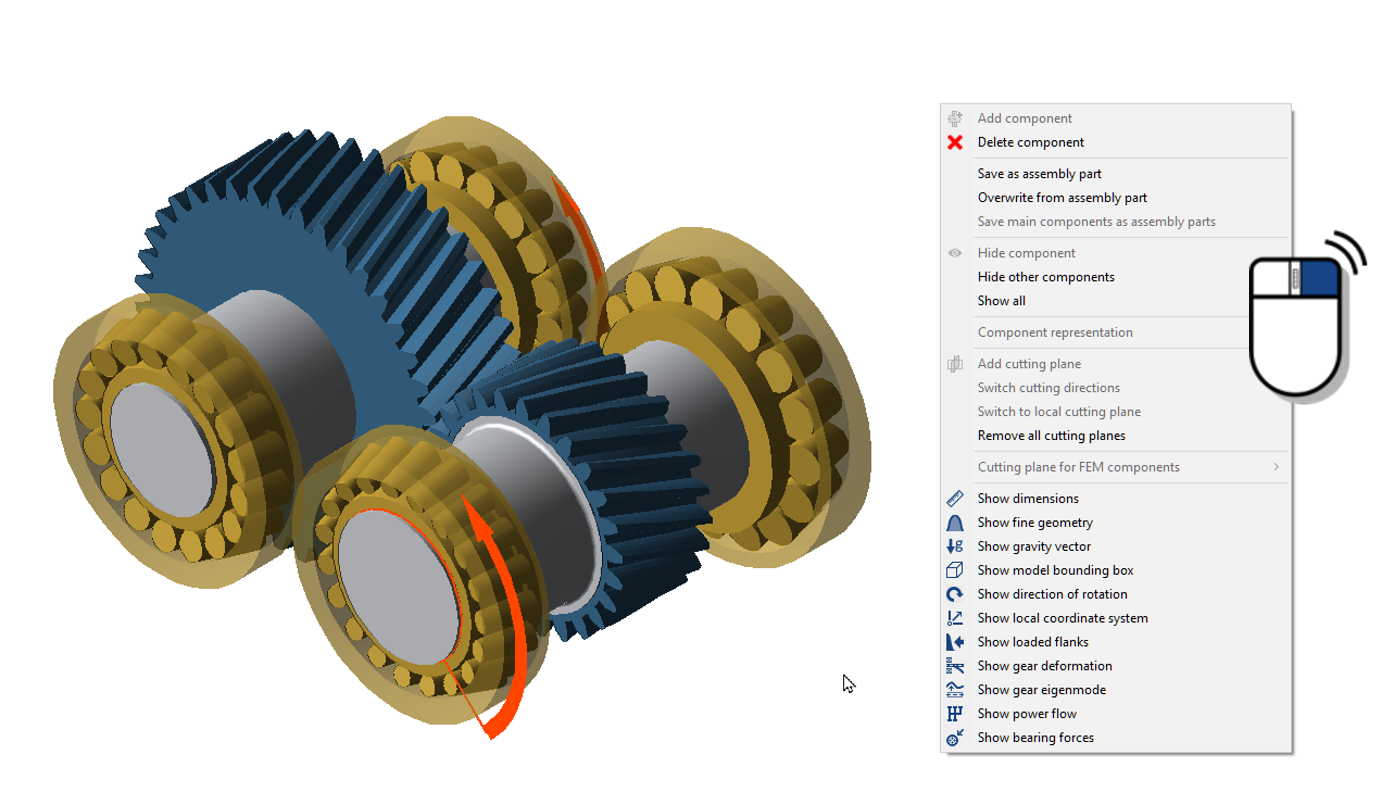The image size is (1378, 792).
Task: Click Show all in context menu
Action: tap(1001, 301)
